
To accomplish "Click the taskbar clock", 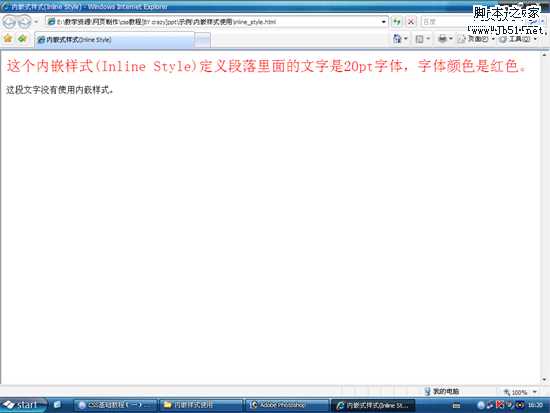I will [535, 405].
